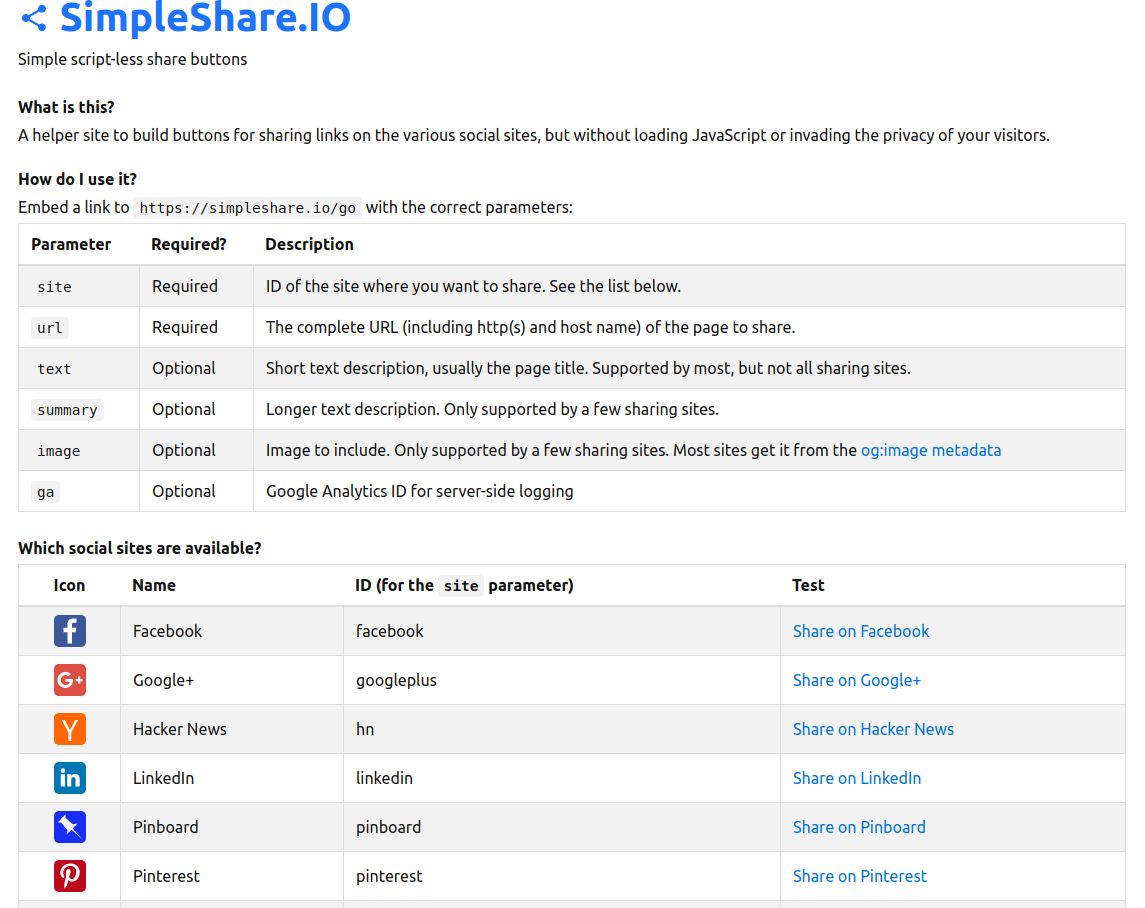1145x908 pixels.
Task: Select the LinkedIn icon in the sites table
Action: click(69, 778)
